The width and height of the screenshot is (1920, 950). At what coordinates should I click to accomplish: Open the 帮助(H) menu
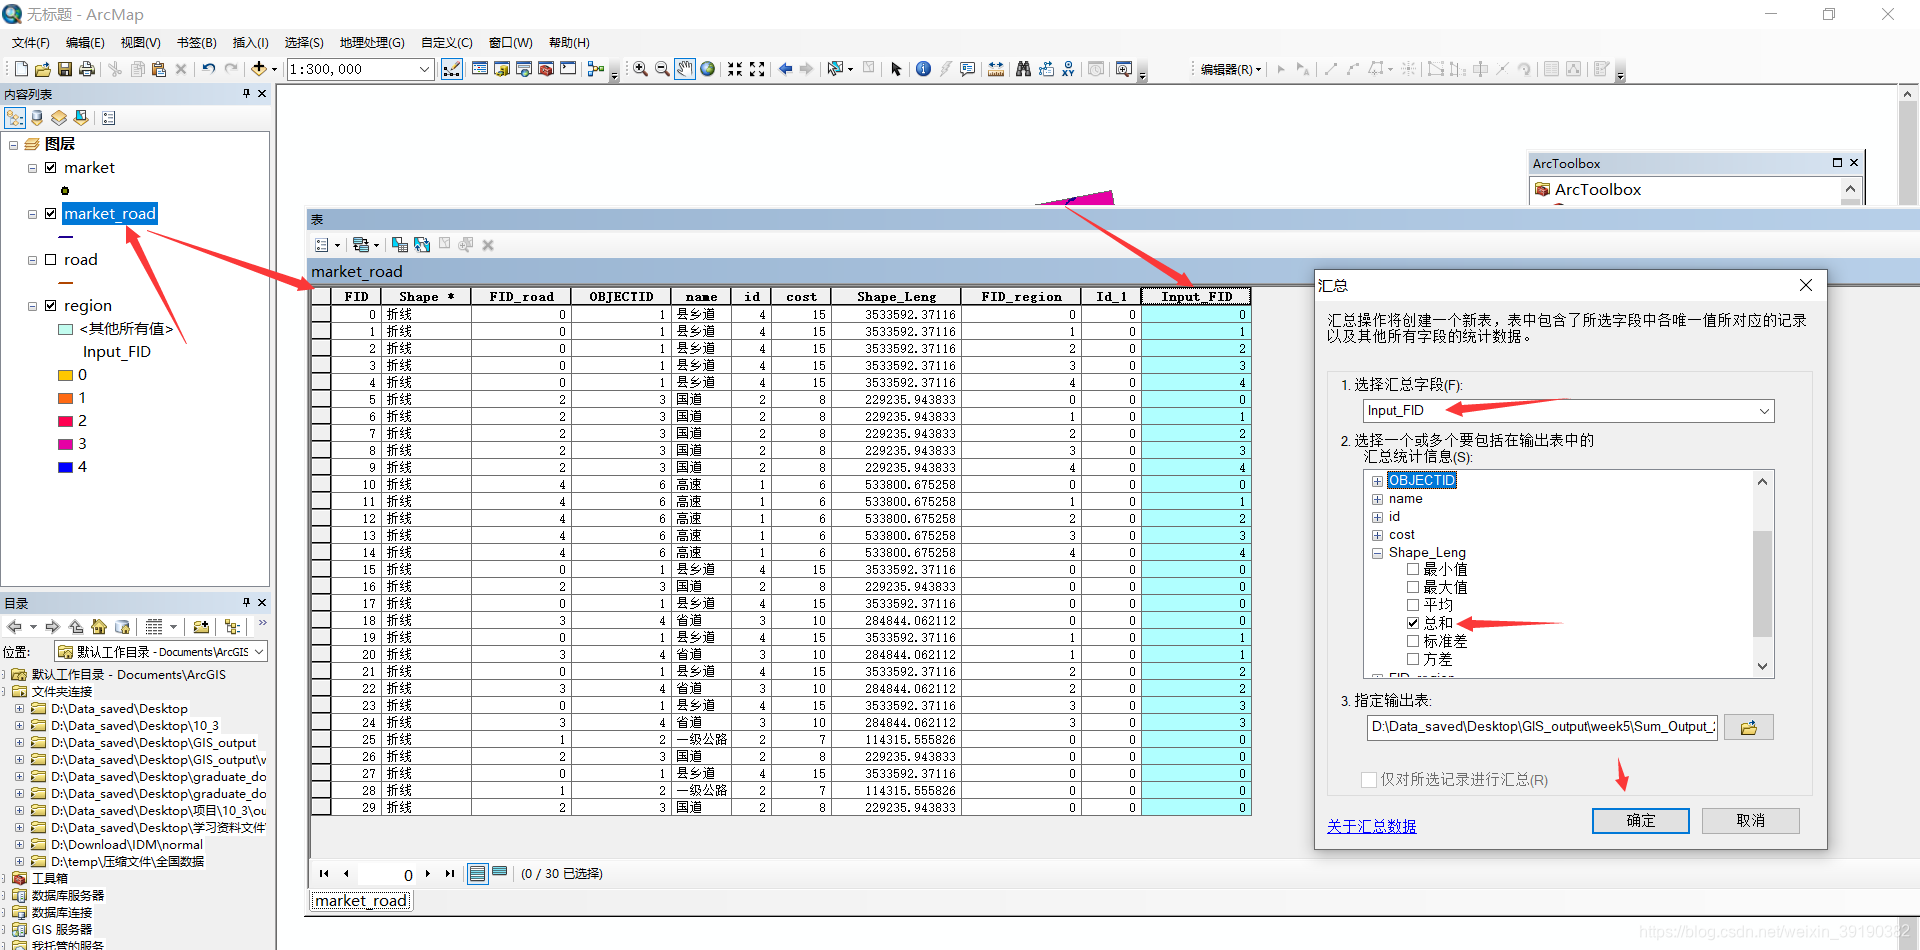(x=569, y=43)
